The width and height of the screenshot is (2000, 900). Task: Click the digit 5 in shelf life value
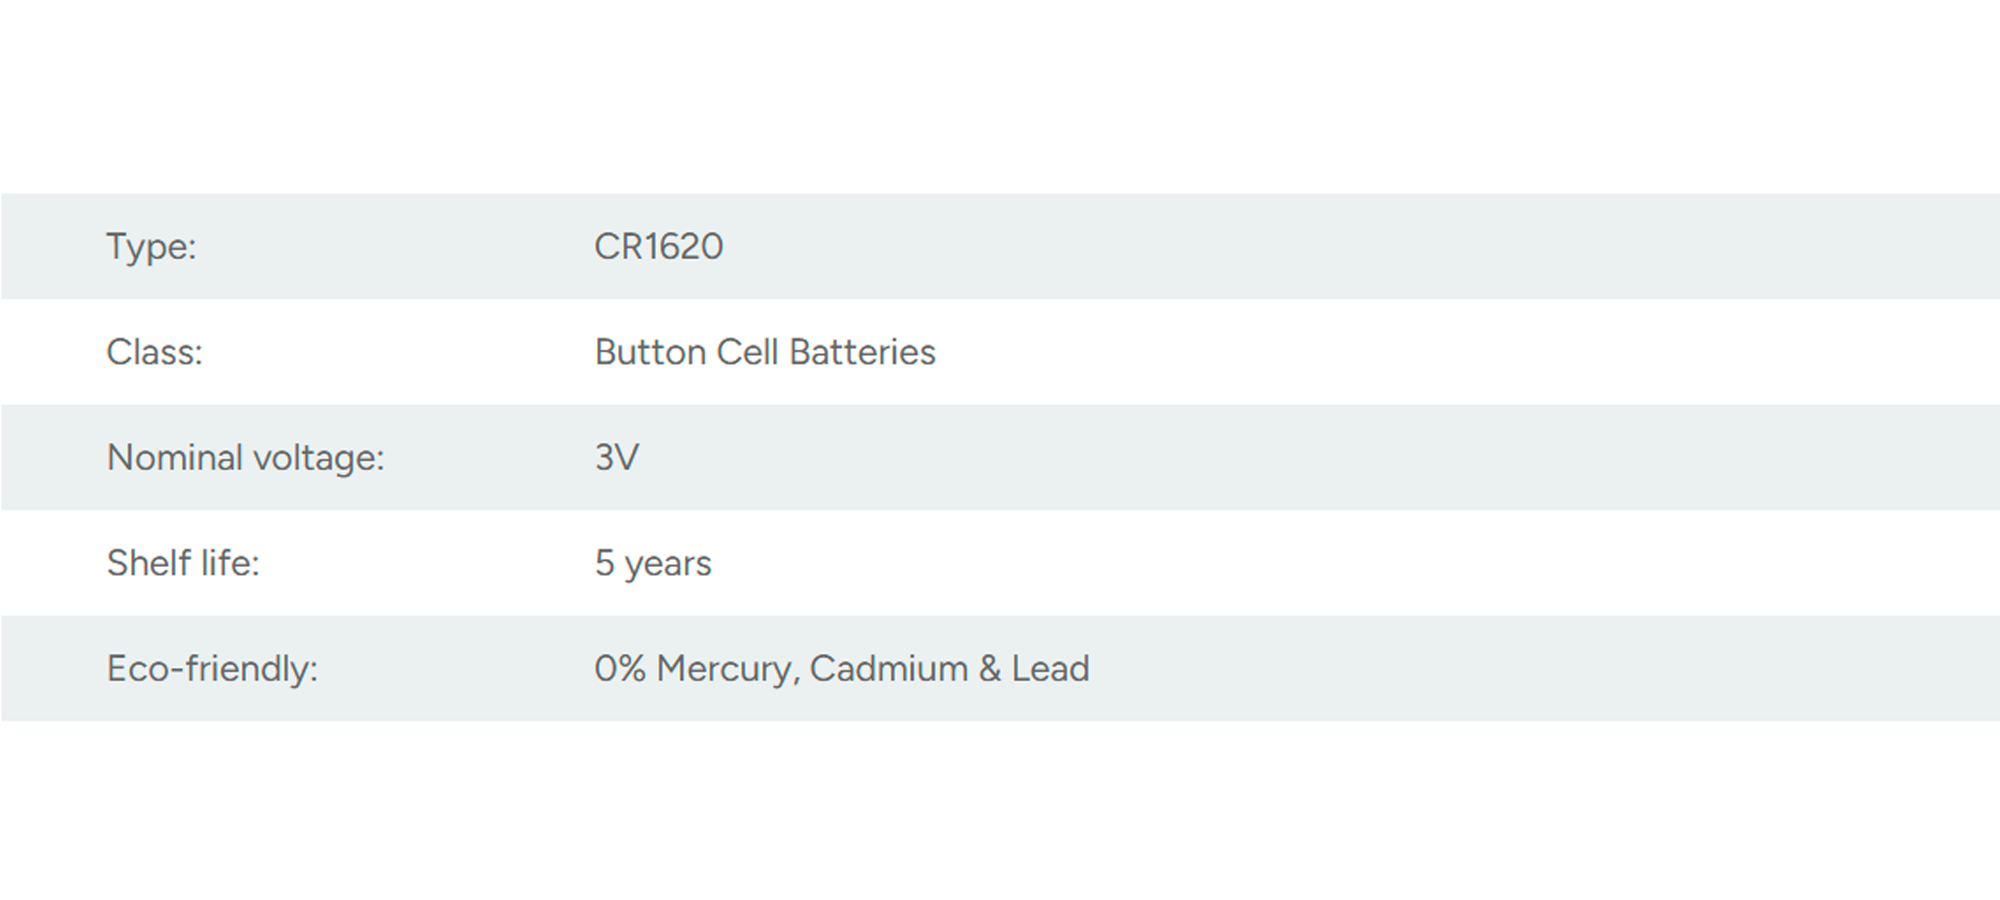pyautogui.click(x=604, y=563)
